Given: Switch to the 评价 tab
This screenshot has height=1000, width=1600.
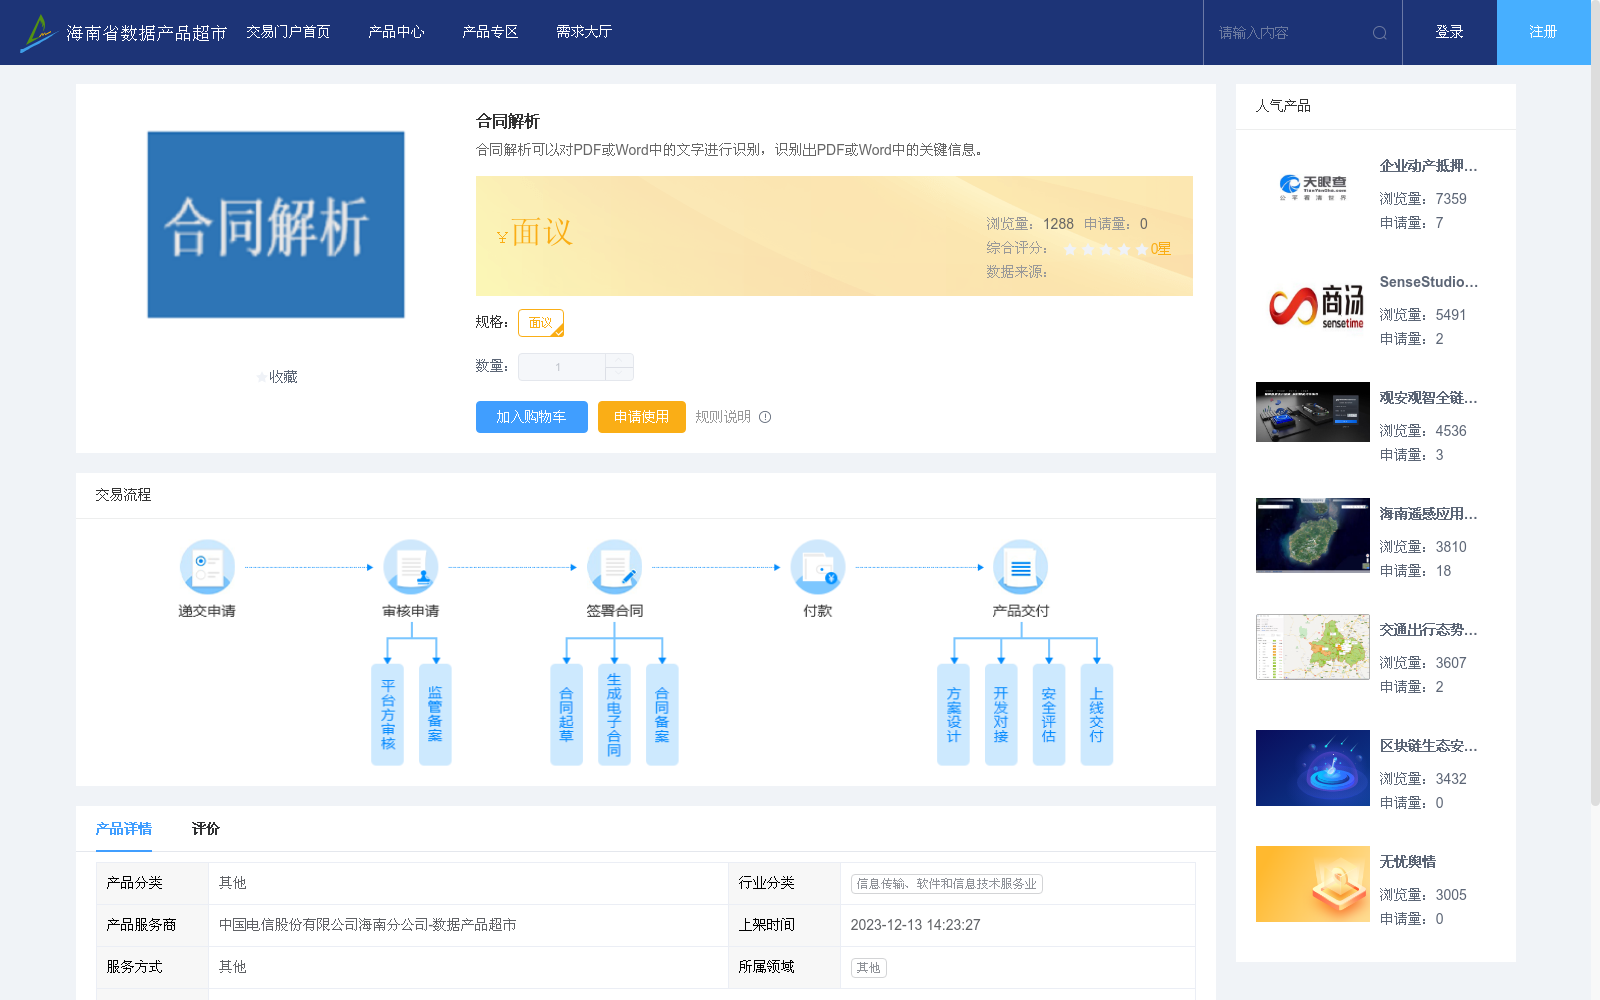Looking at the screenshot, I should 206,829.
